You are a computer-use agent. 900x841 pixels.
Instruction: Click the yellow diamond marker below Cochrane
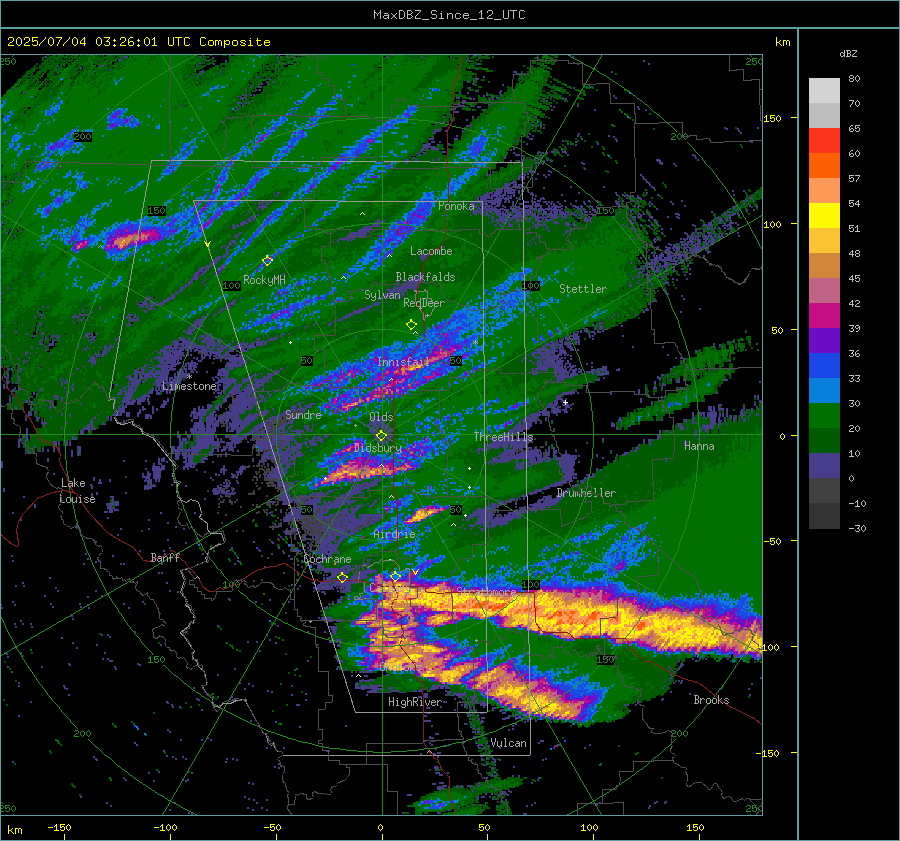point(342,578)
